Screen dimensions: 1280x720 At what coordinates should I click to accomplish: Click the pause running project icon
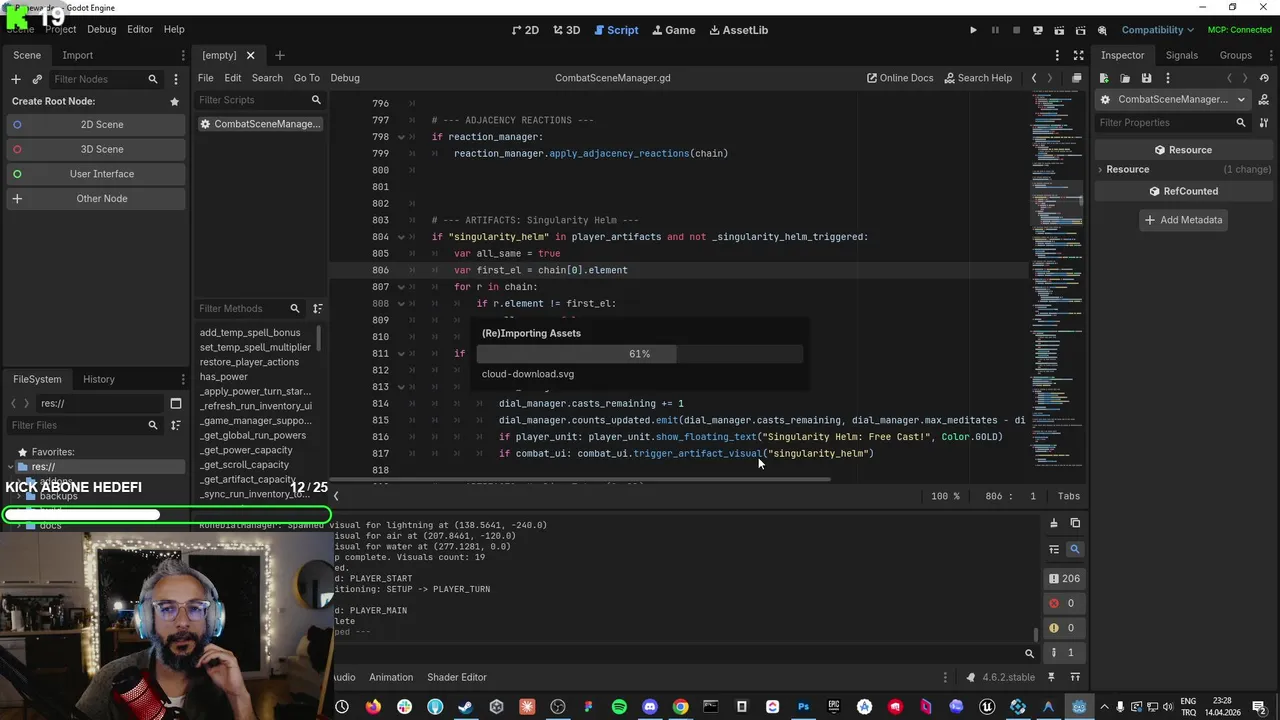pos(995,30)
